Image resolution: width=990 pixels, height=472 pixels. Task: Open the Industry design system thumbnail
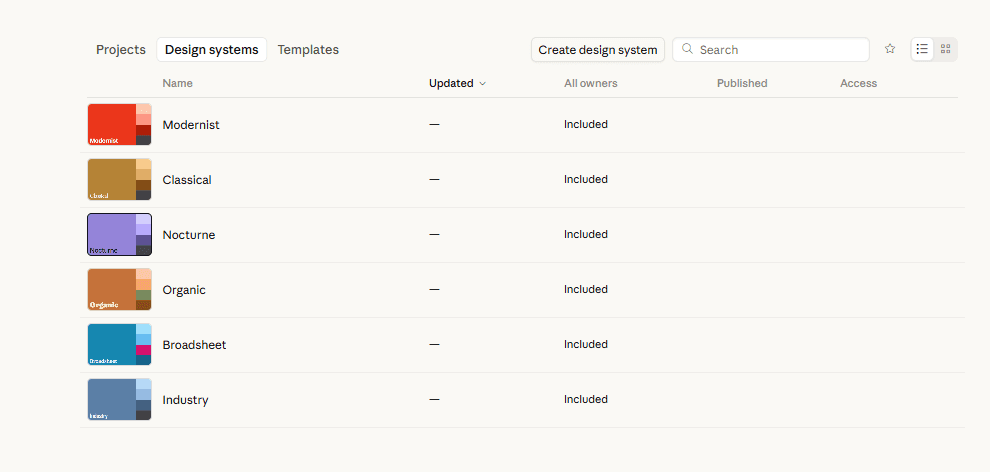[x=119, y=399]
